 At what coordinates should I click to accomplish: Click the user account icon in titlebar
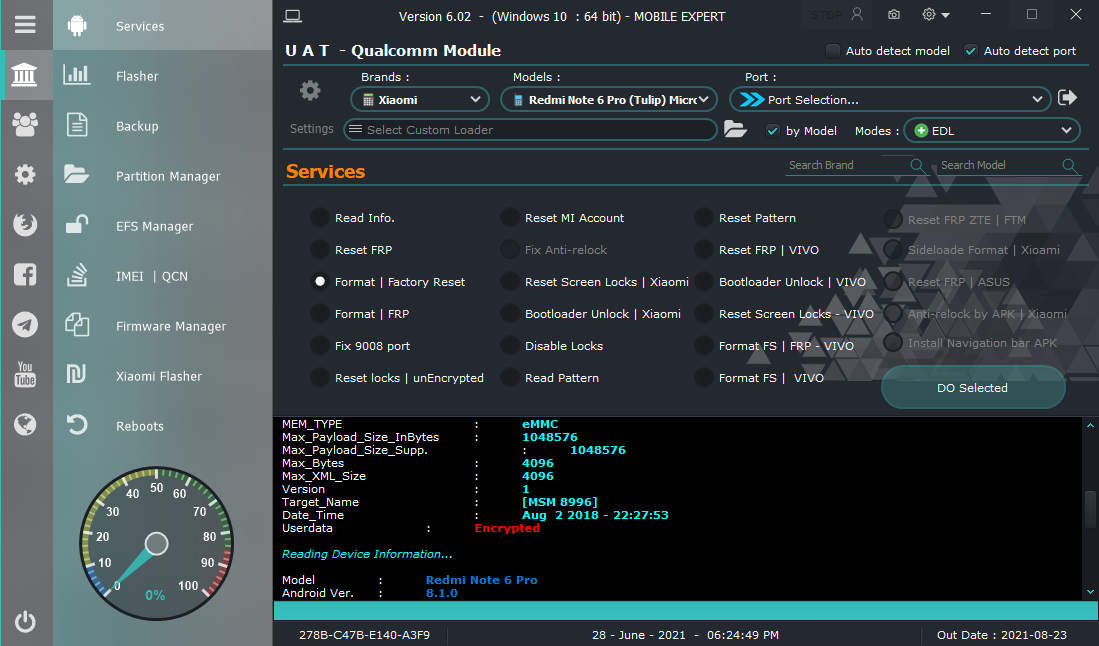857,15
